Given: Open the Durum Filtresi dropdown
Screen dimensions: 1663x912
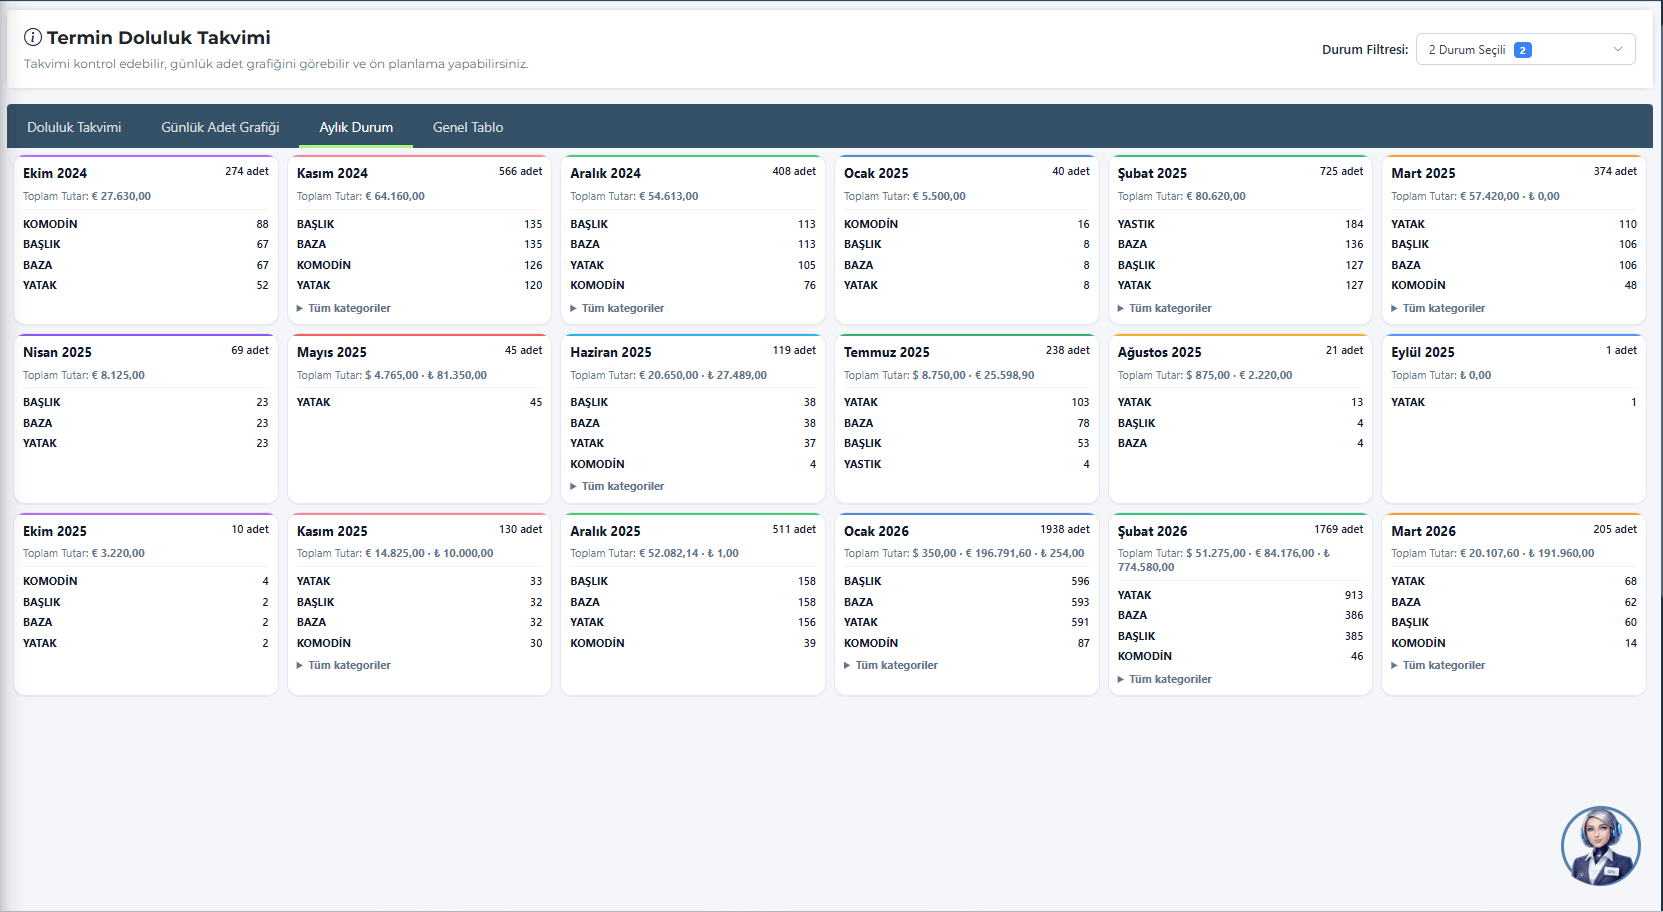Looking at the screenshot, I should (1524, 50).
